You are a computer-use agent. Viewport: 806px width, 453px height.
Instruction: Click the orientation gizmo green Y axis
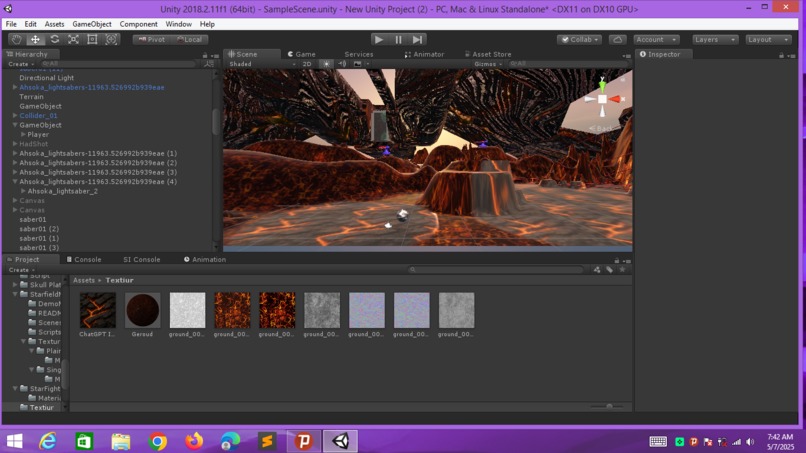[x=602, y=85]
